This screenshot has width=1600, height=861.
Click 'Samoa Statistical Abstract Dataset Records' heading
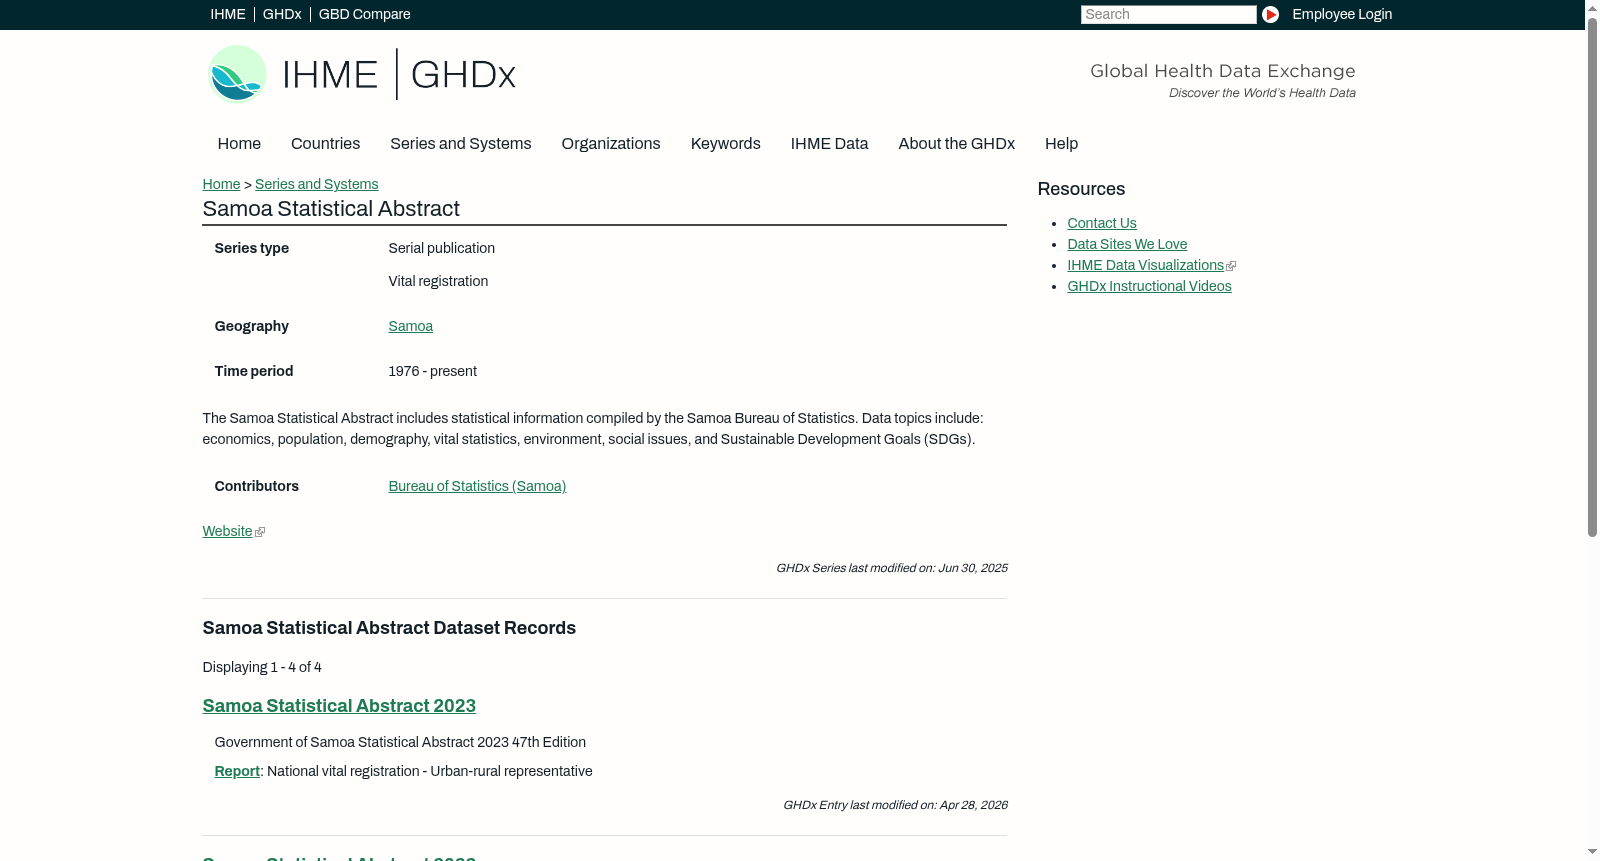(389, 628)
